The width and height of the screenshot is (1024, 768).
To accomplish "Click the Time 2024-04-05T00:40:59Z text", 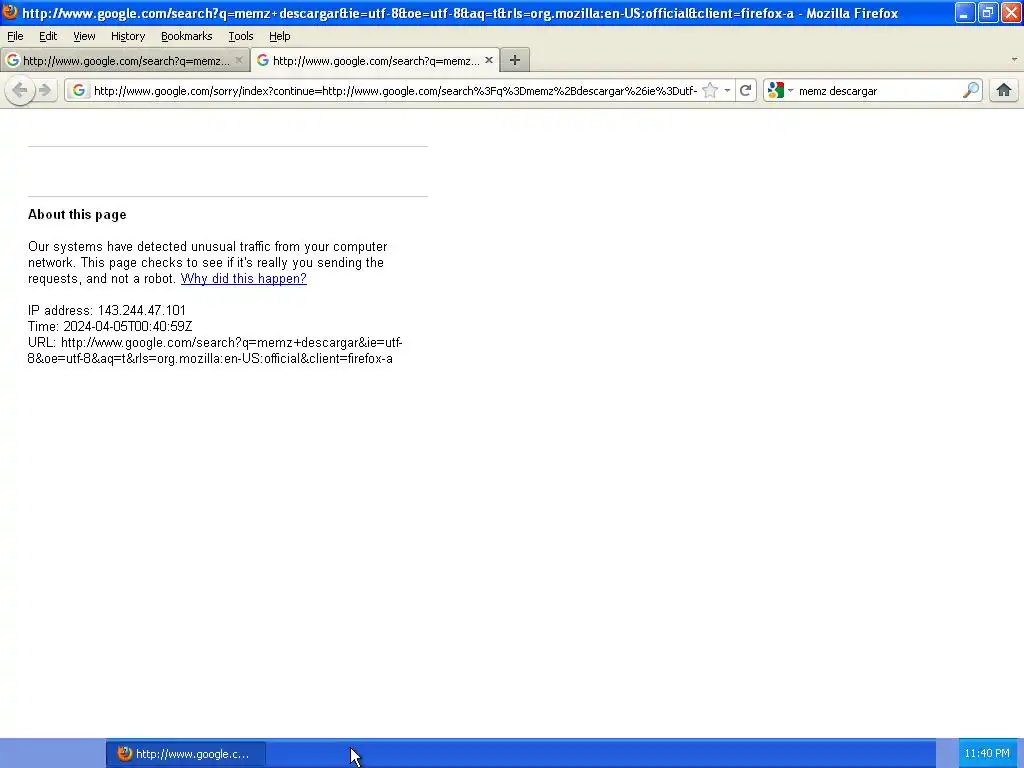I will tap(110, 326).
